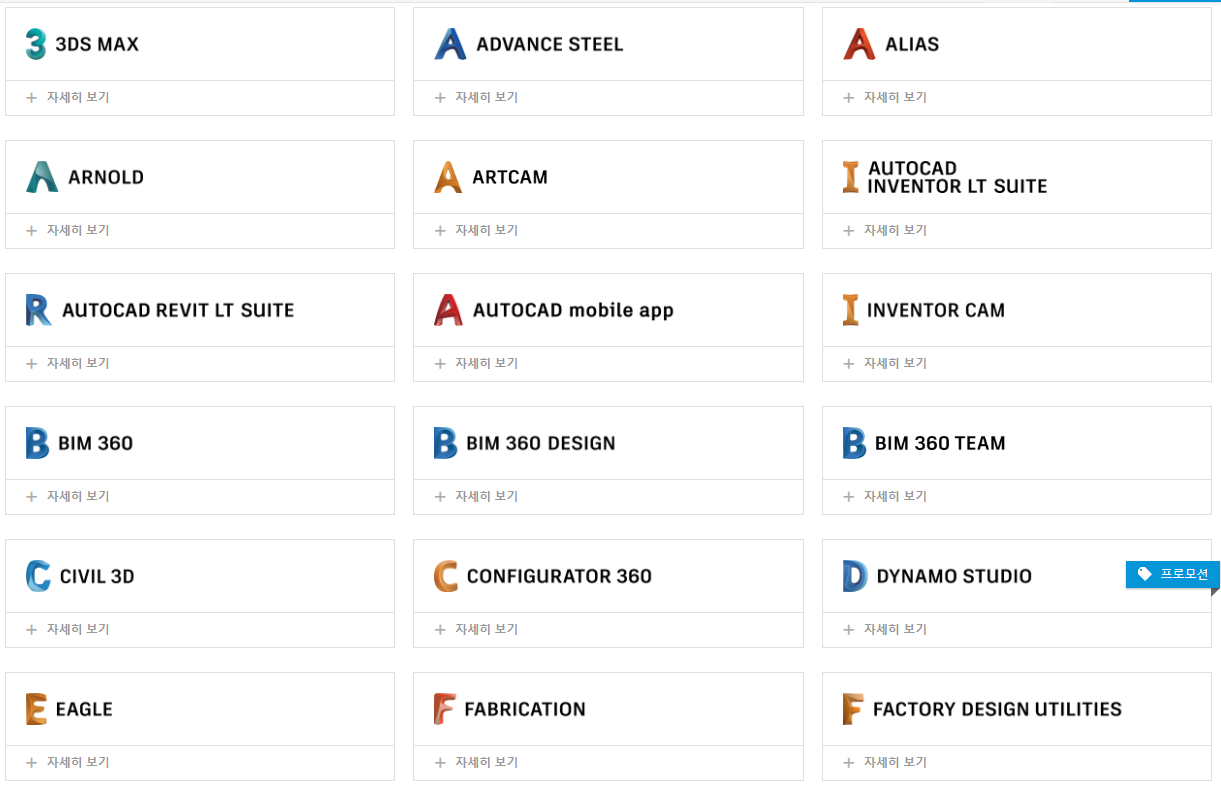Open the 3DS MAX product title

[x=97, y=44]
